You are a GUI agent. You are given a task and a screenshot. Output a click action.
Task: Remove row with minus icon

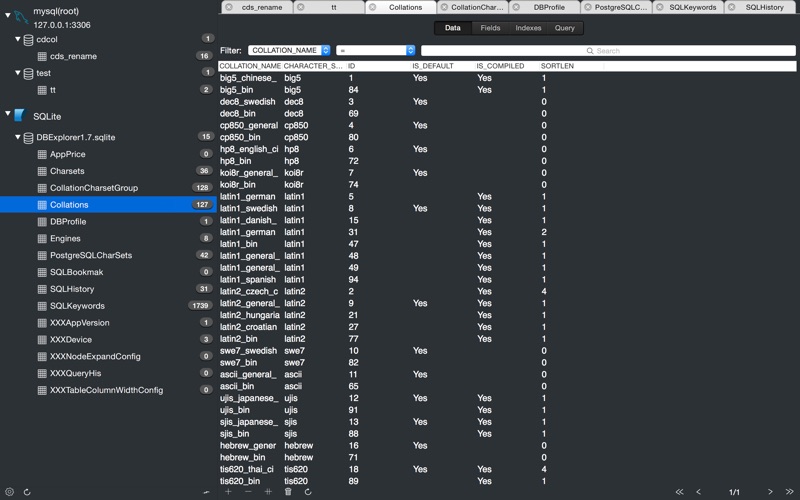point(248,491)
